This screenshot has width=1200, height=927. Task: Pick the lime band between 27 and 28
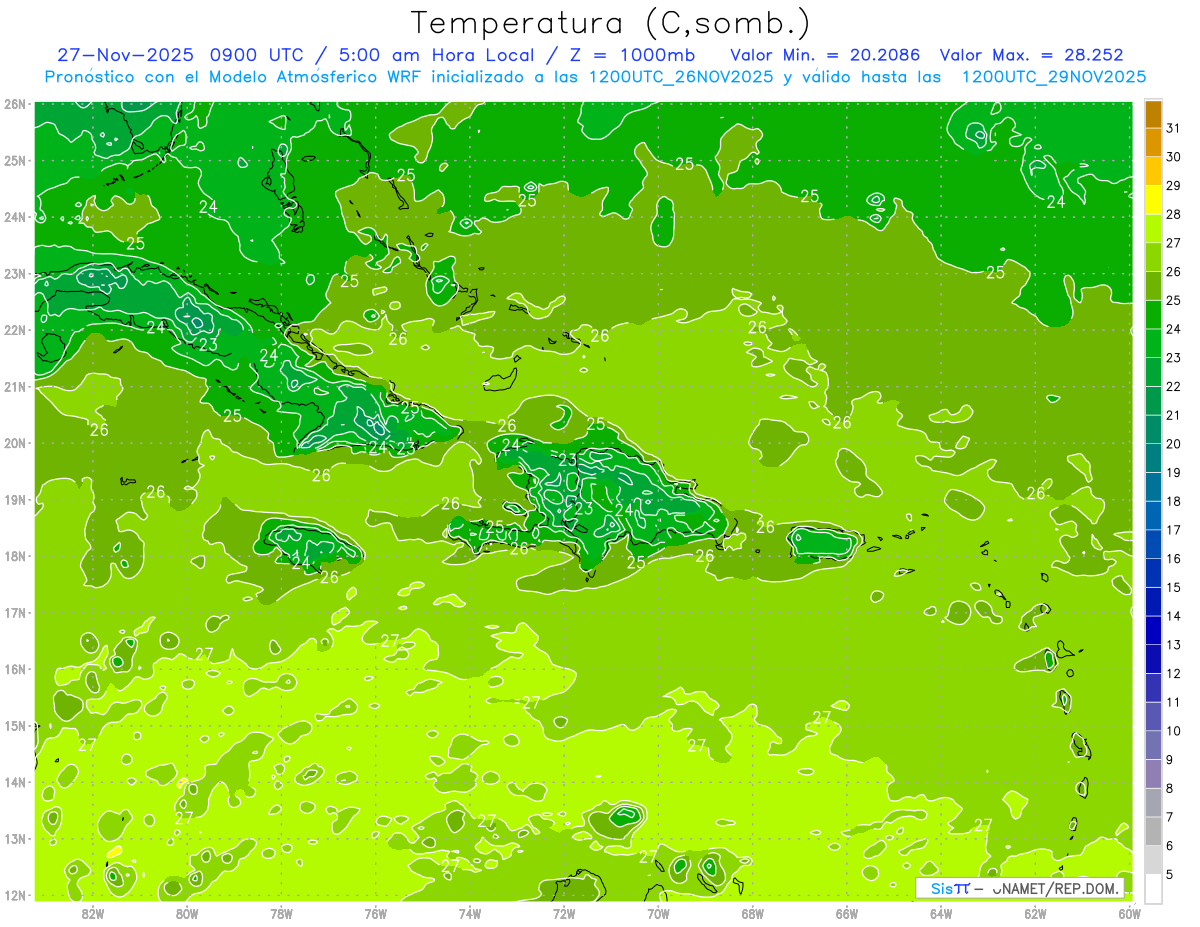tap(1153, 228)
